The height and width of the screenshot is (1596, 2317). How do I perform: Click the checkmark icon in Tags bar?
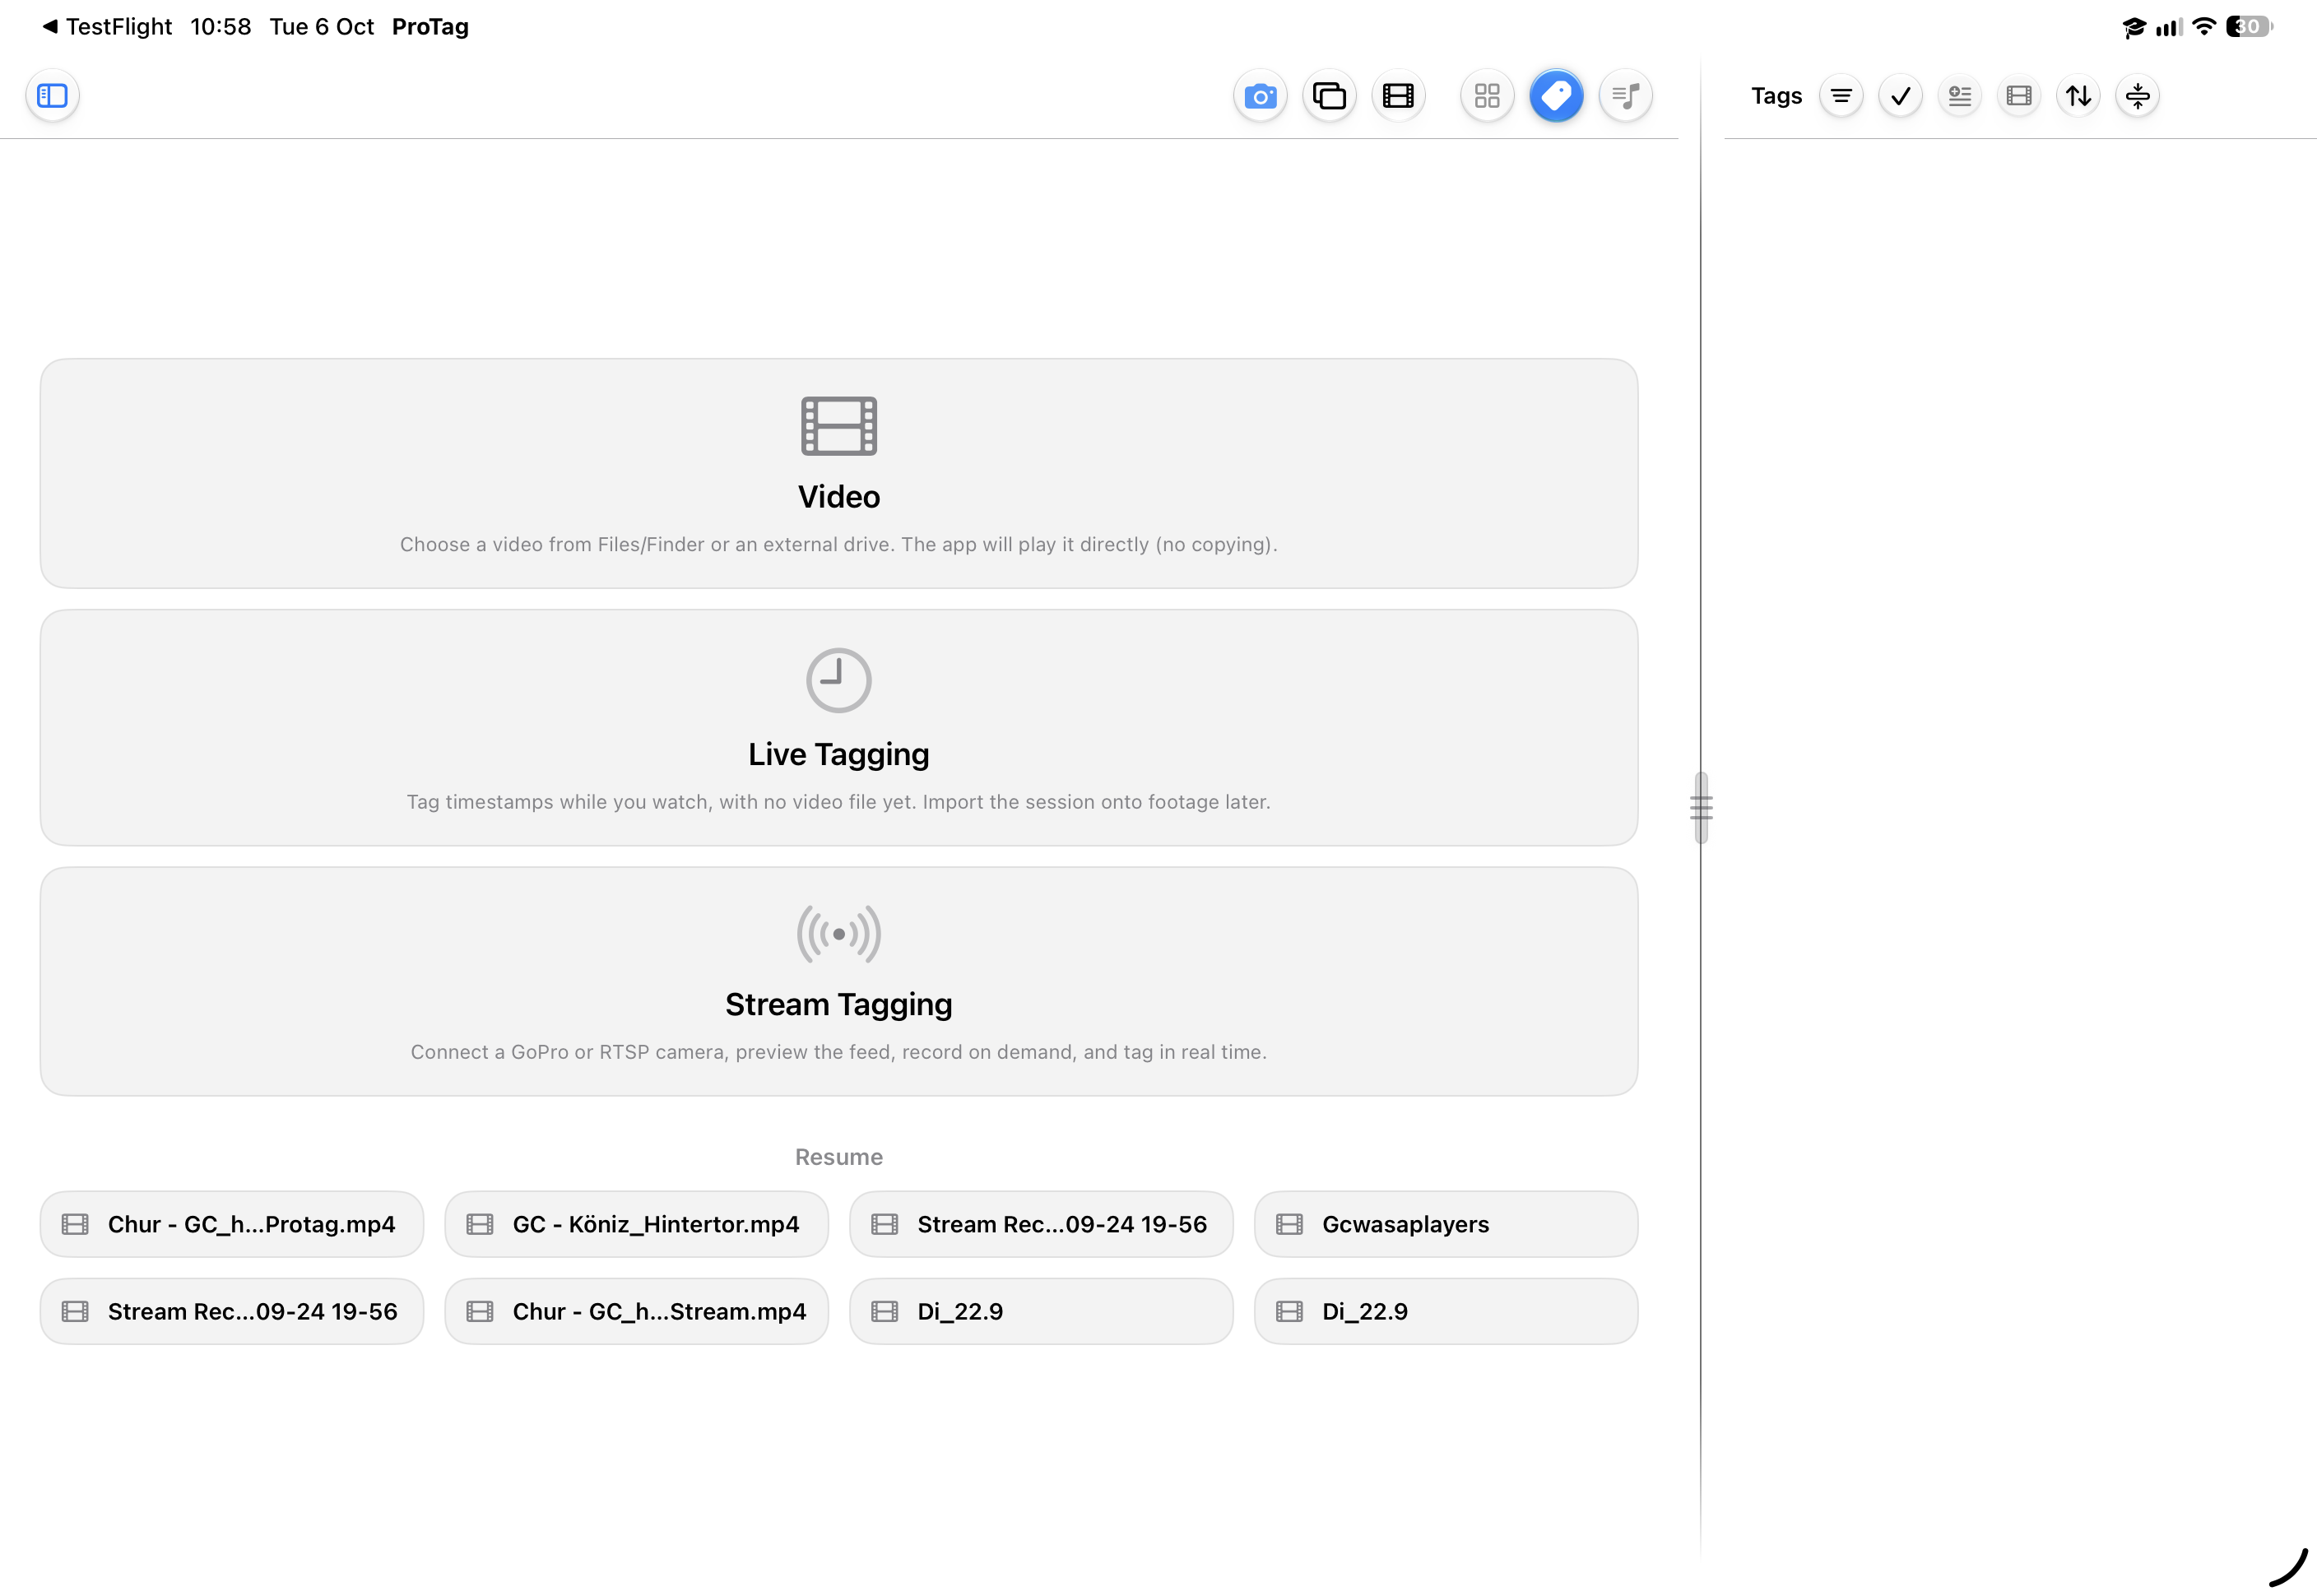tap(1900, 96)
